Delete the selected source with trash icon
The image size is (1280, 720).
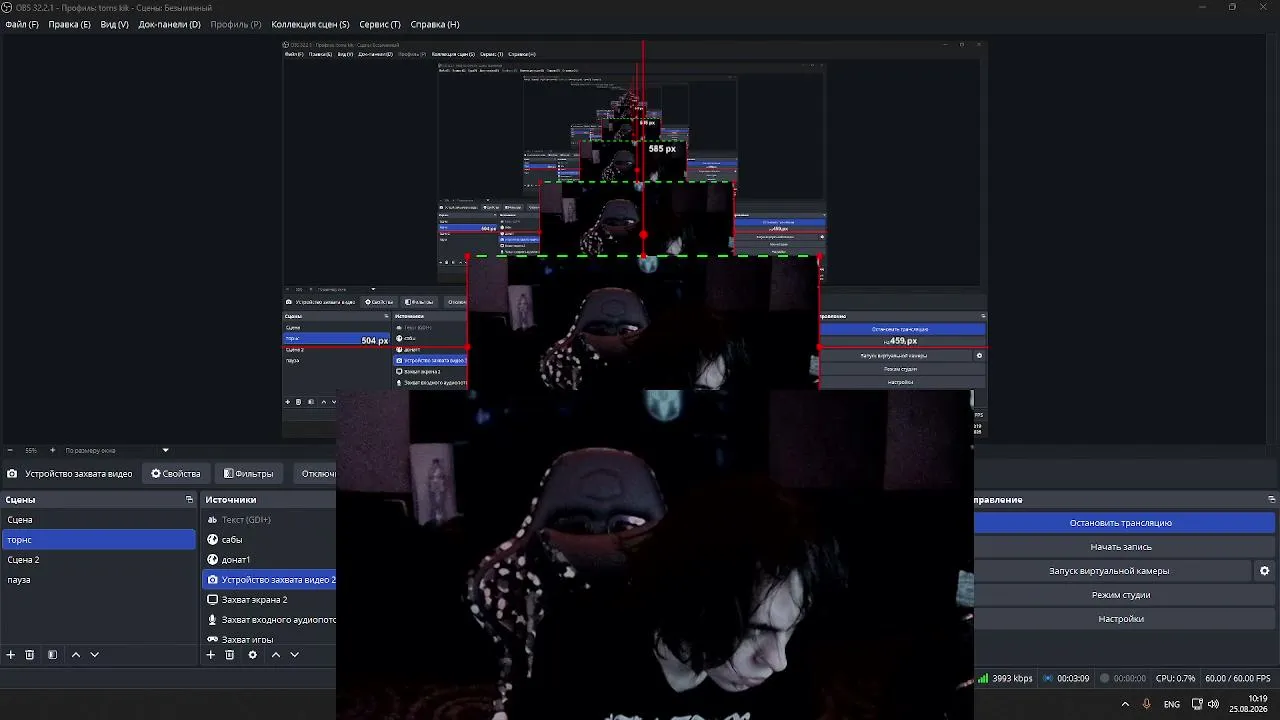[x=229, y=655]
